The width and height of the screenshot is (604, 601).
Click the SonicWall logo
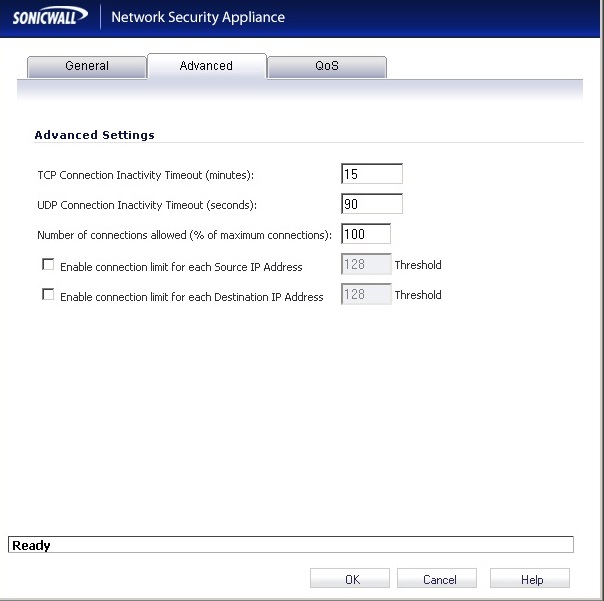(50, 17)
